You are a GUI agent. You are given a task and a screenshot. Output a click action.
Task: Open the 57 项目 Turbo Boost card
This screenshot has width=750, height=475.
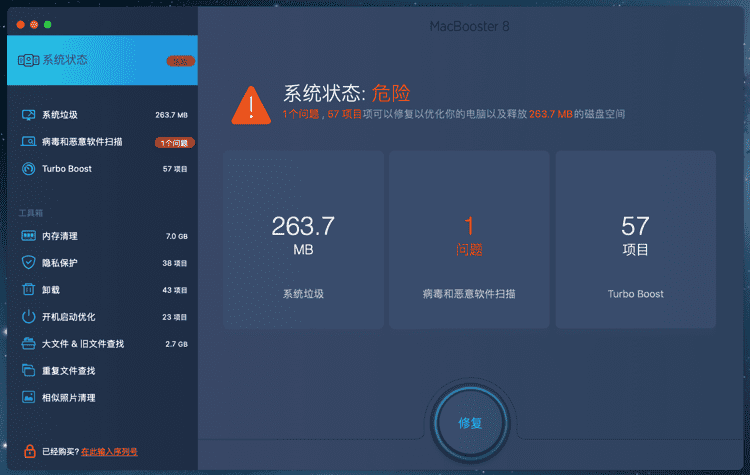635,240
